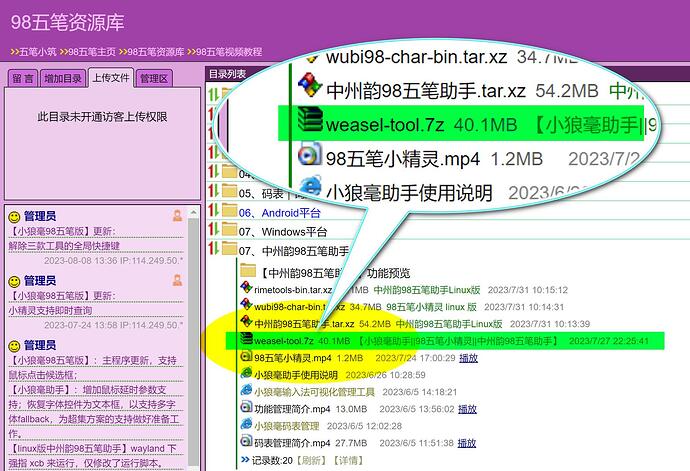This screenshot has height=471, width=690.
Task: Click the user avatar icon on first admin message
Action: pos(177,215)
